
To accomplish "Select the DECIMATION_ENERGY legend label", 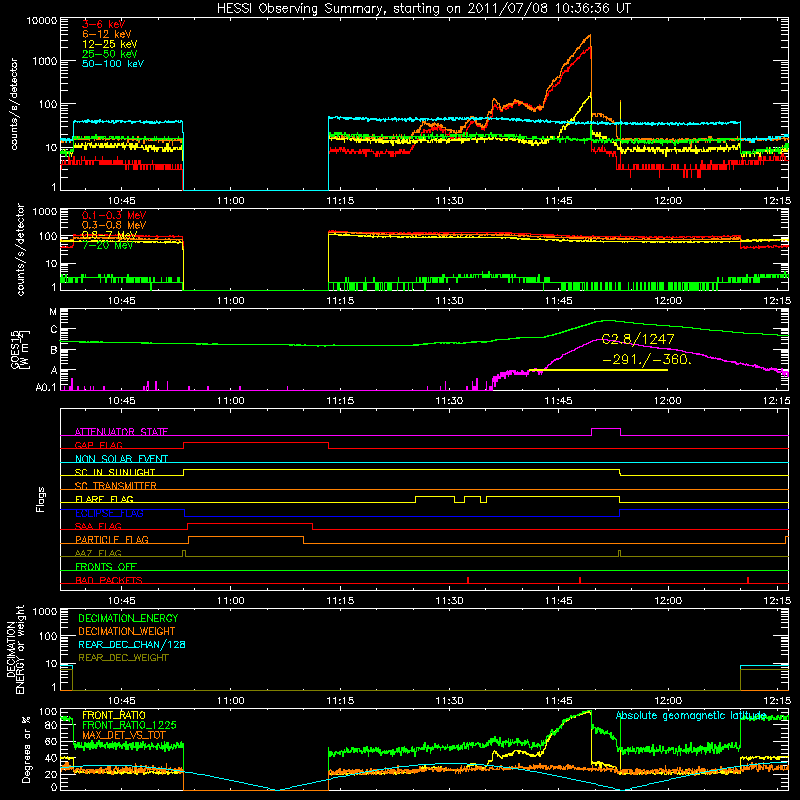I will point(128,618).
